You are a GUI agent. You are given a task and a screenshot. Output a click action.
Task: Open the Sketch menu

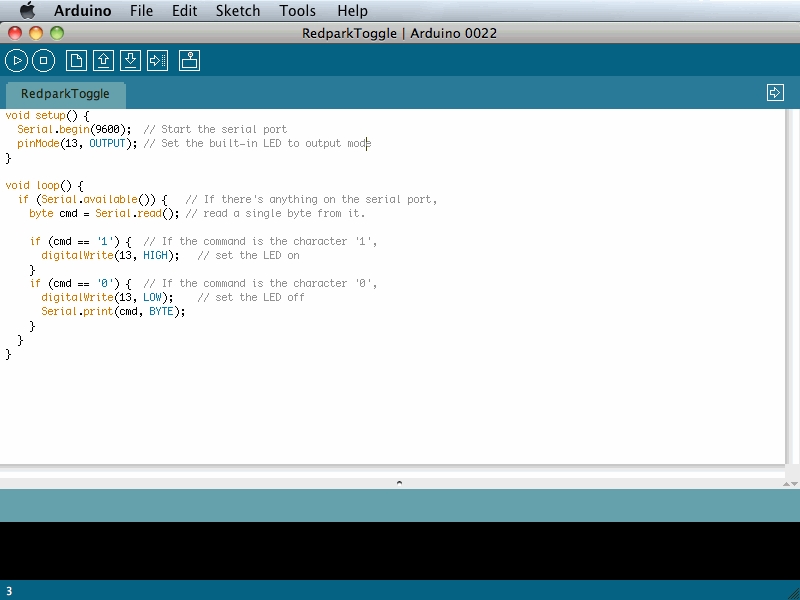tap(238, 11)
